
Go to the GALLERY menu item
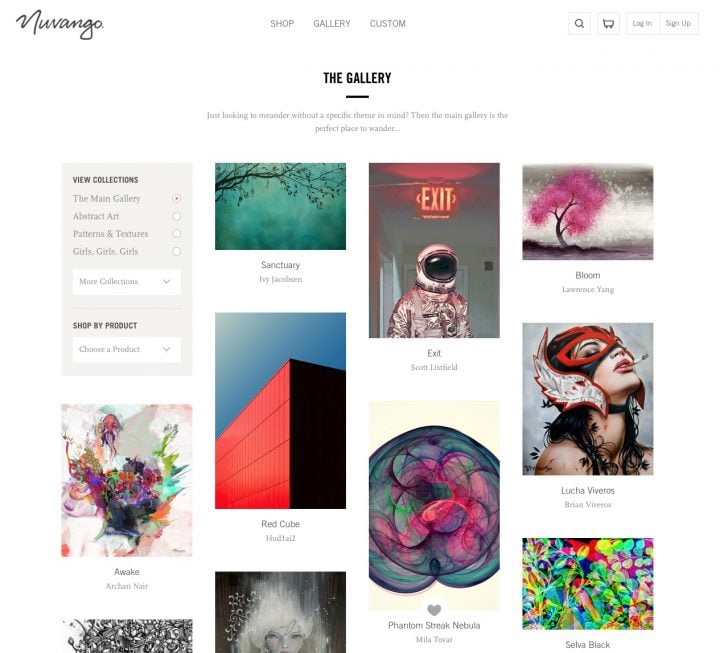[332, 23]
